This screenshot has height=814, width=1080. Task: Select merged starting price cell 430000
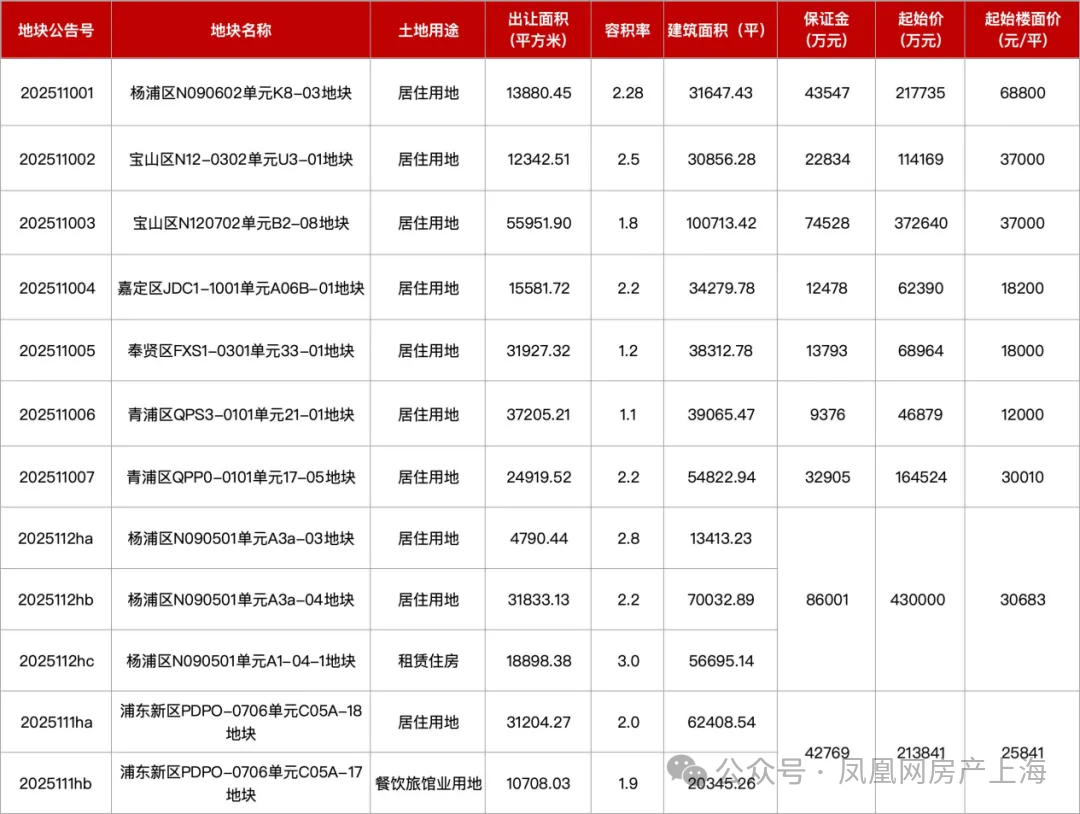[920, 600]
